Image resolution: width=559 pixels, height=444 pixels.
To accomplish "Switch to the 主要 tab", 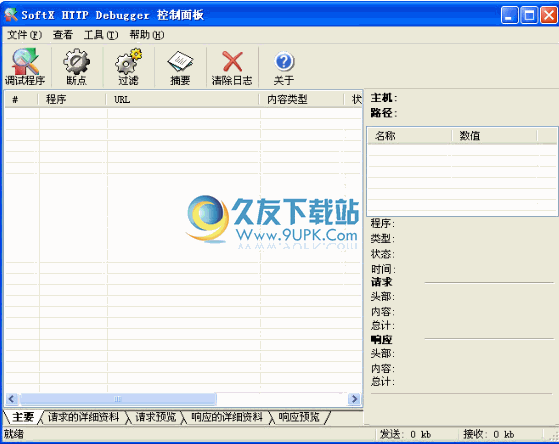I will pos(23,417).
